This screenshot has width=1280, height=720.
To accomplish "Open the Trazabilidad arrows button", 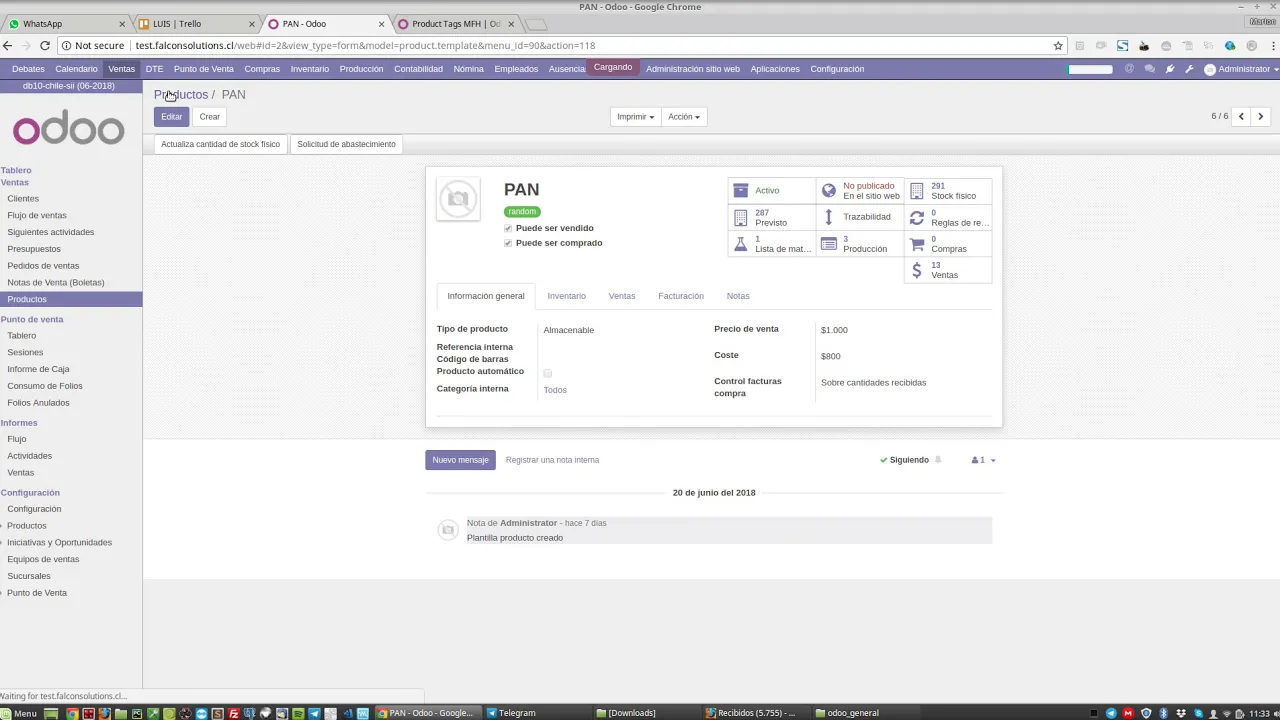I will pyautogui.click(x=860, y=217).
